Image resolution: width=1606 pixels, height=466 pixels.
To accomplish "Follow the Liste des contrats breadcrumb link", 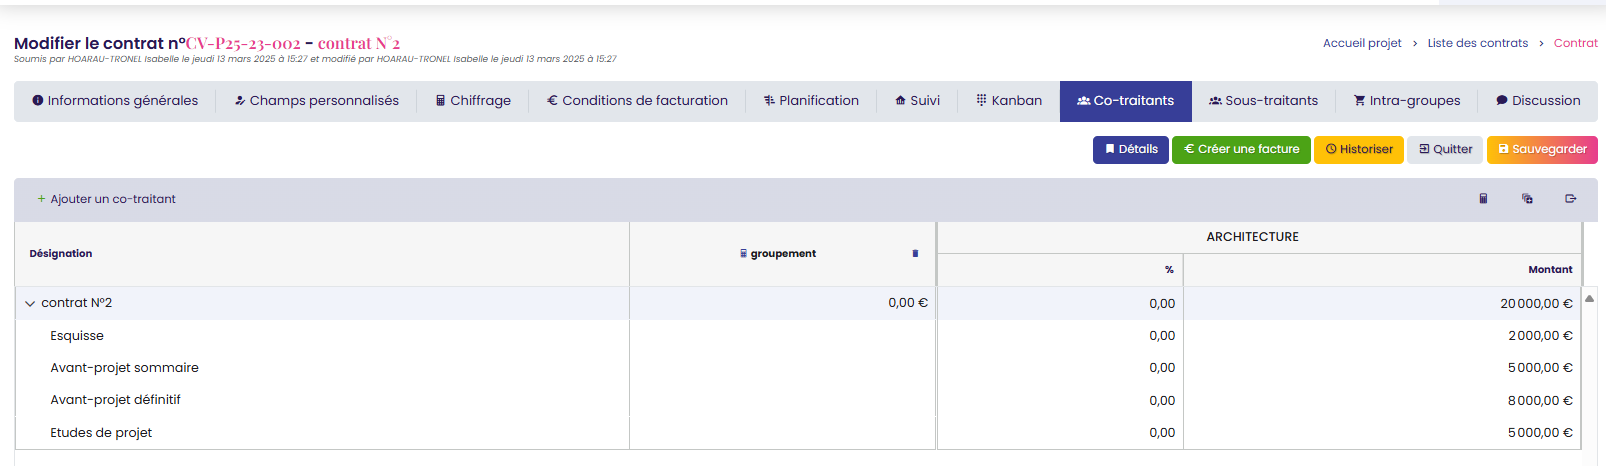I will 1477,43.
